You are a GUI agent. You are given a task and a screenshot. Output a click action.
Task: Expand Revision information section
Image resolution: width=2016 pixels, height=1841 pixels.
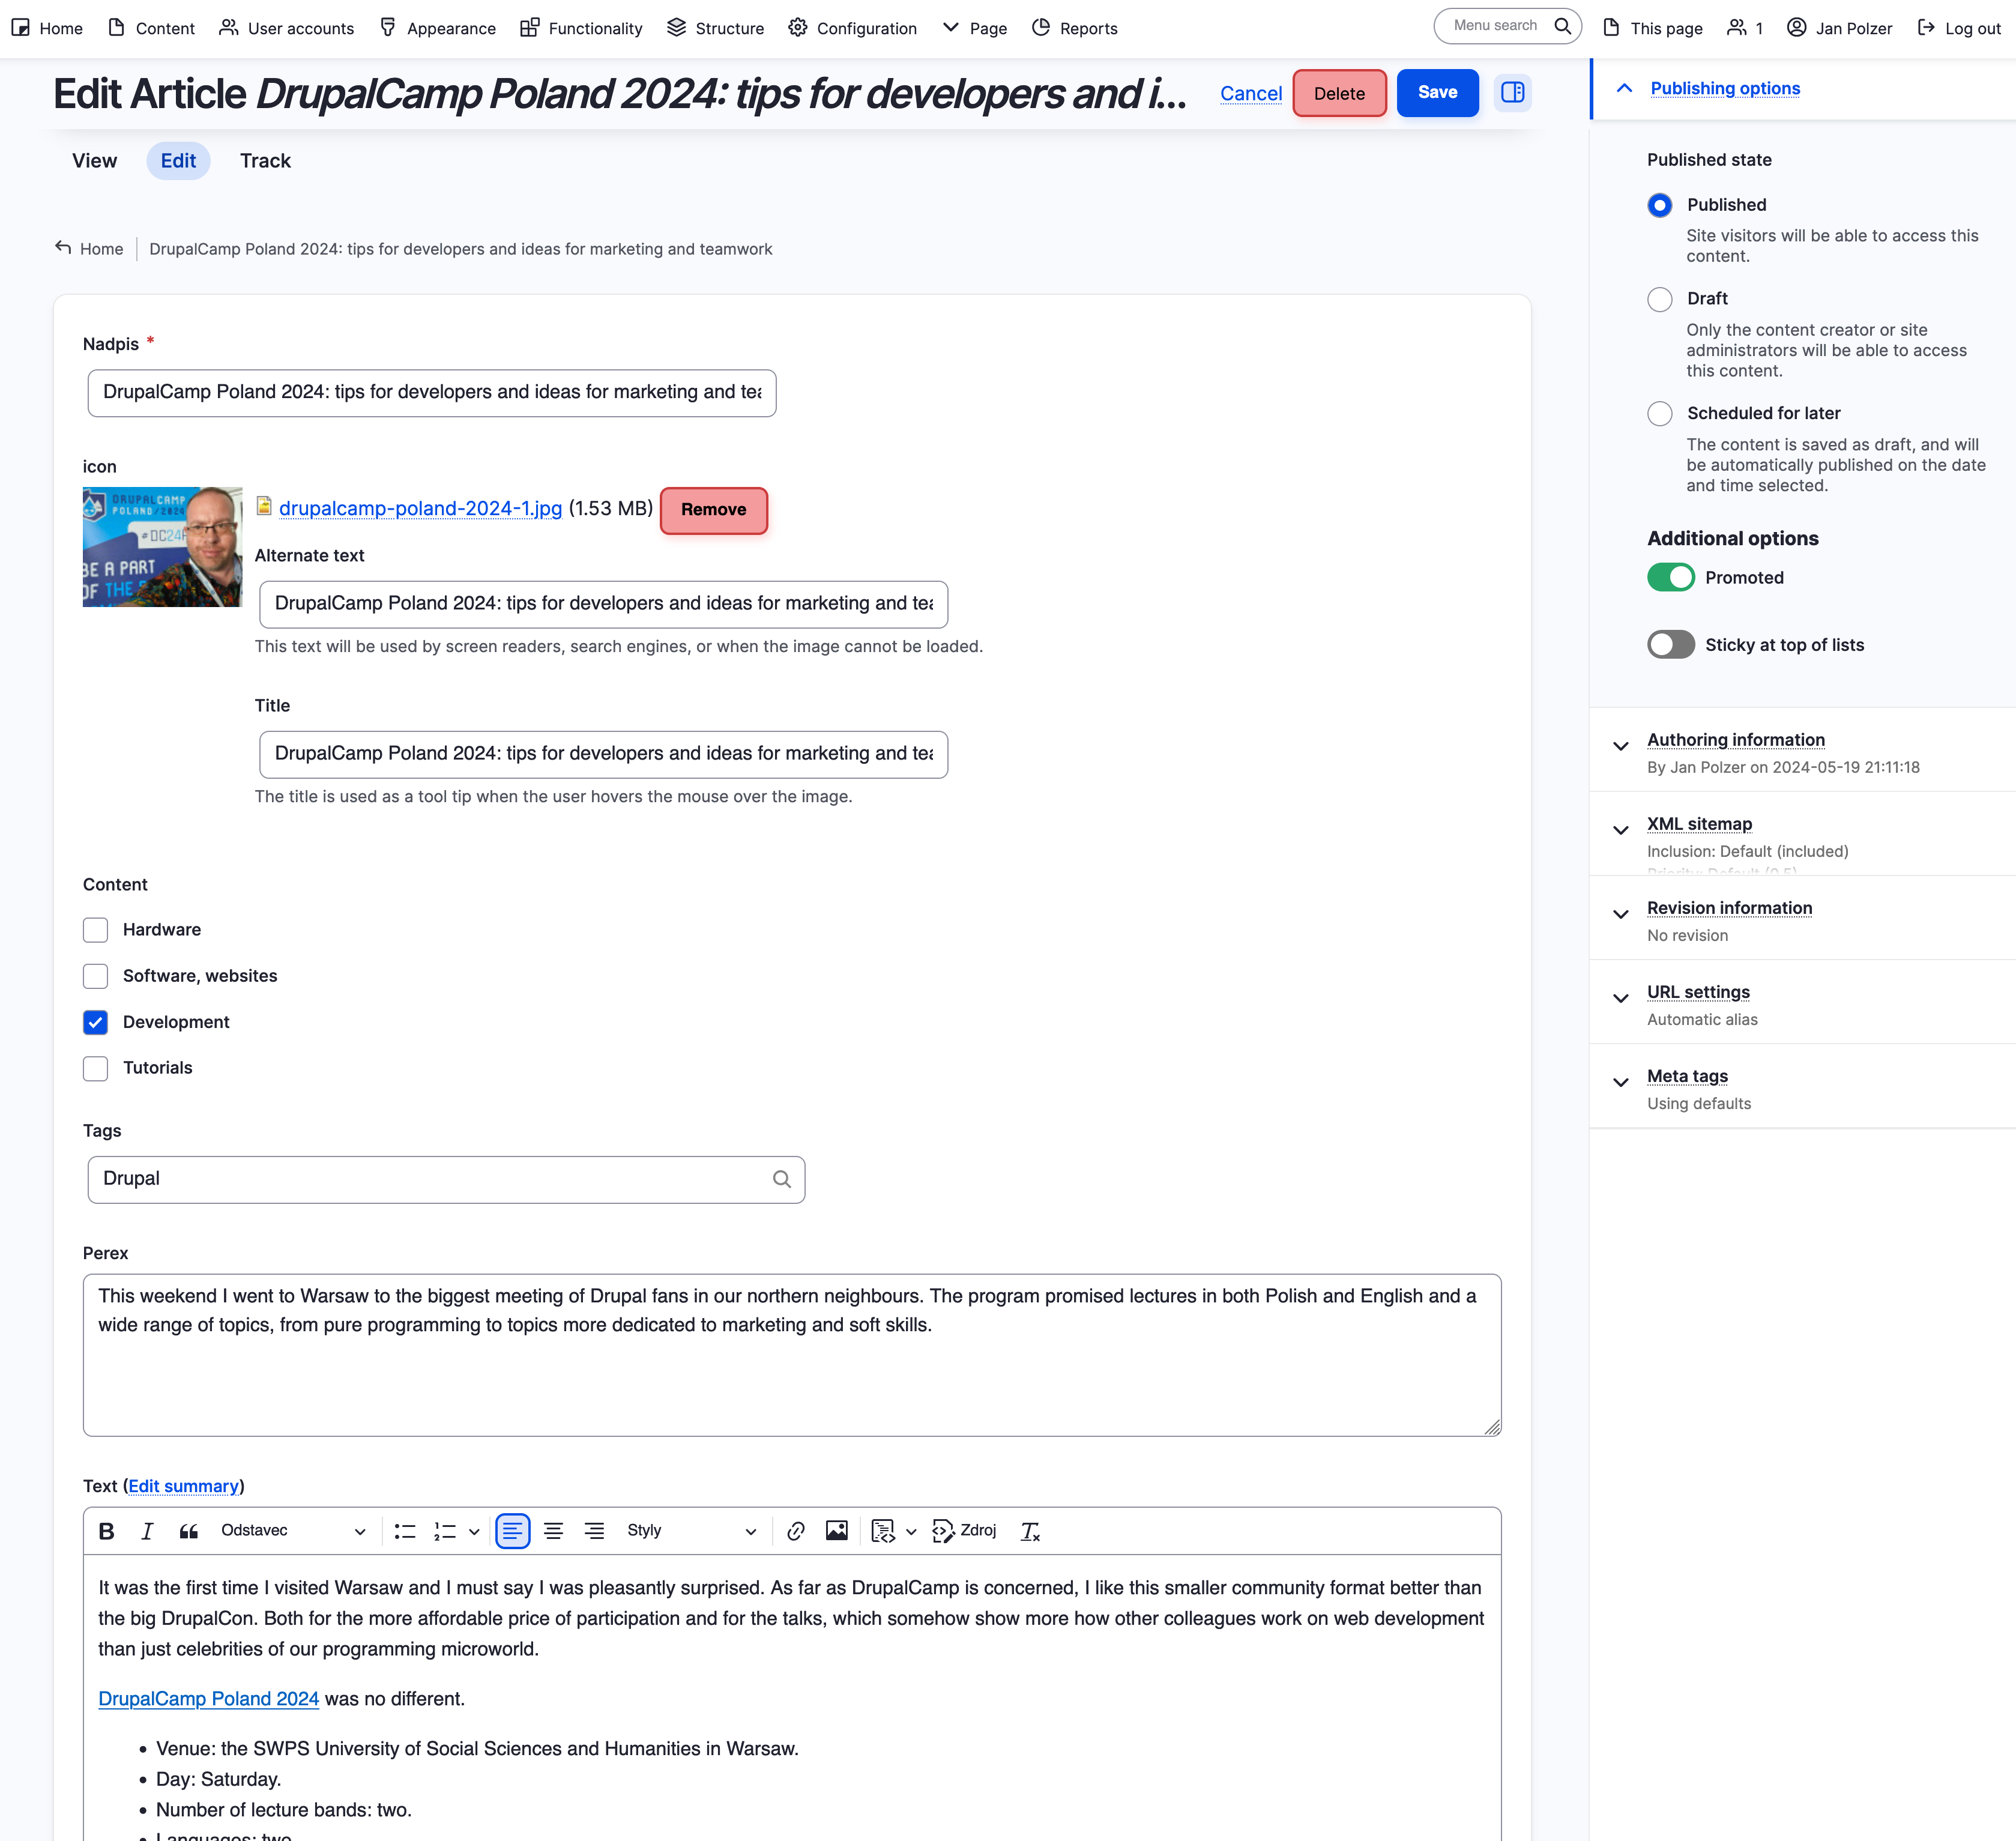1729,908
